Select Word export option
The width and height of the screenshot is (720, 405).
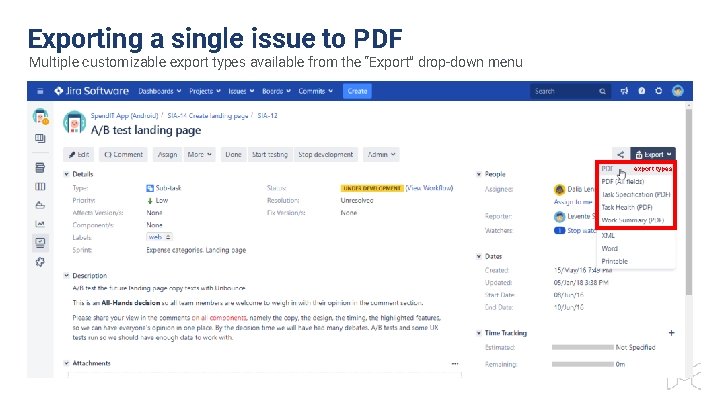pos(636,248)
